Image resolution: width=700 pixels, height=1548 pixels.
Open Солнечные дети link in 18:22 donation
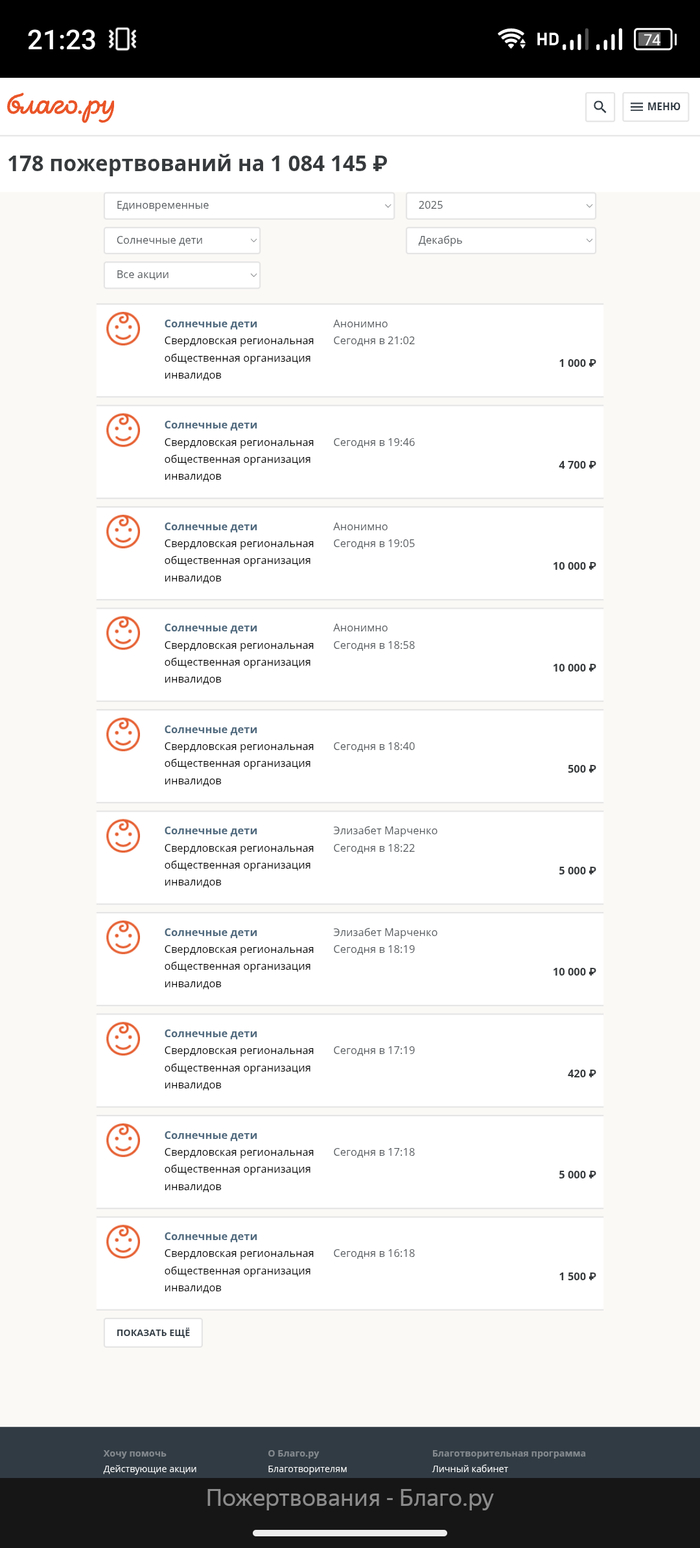click(x=211, y=830)
